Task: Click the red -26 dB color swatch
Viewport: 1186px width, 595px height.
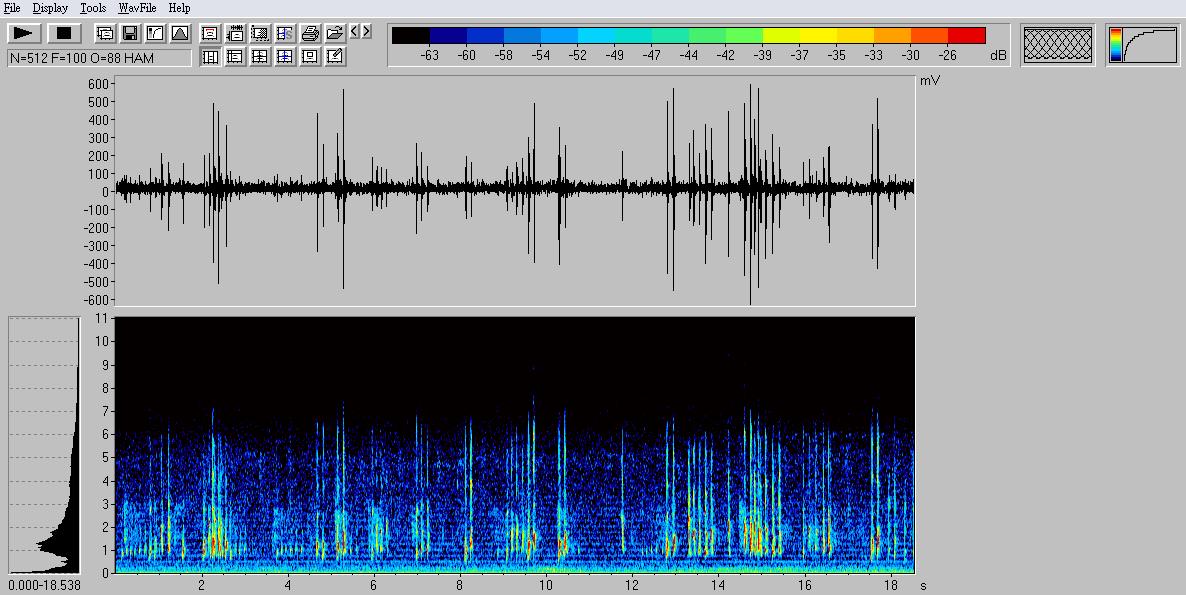Action: (966, 36)
